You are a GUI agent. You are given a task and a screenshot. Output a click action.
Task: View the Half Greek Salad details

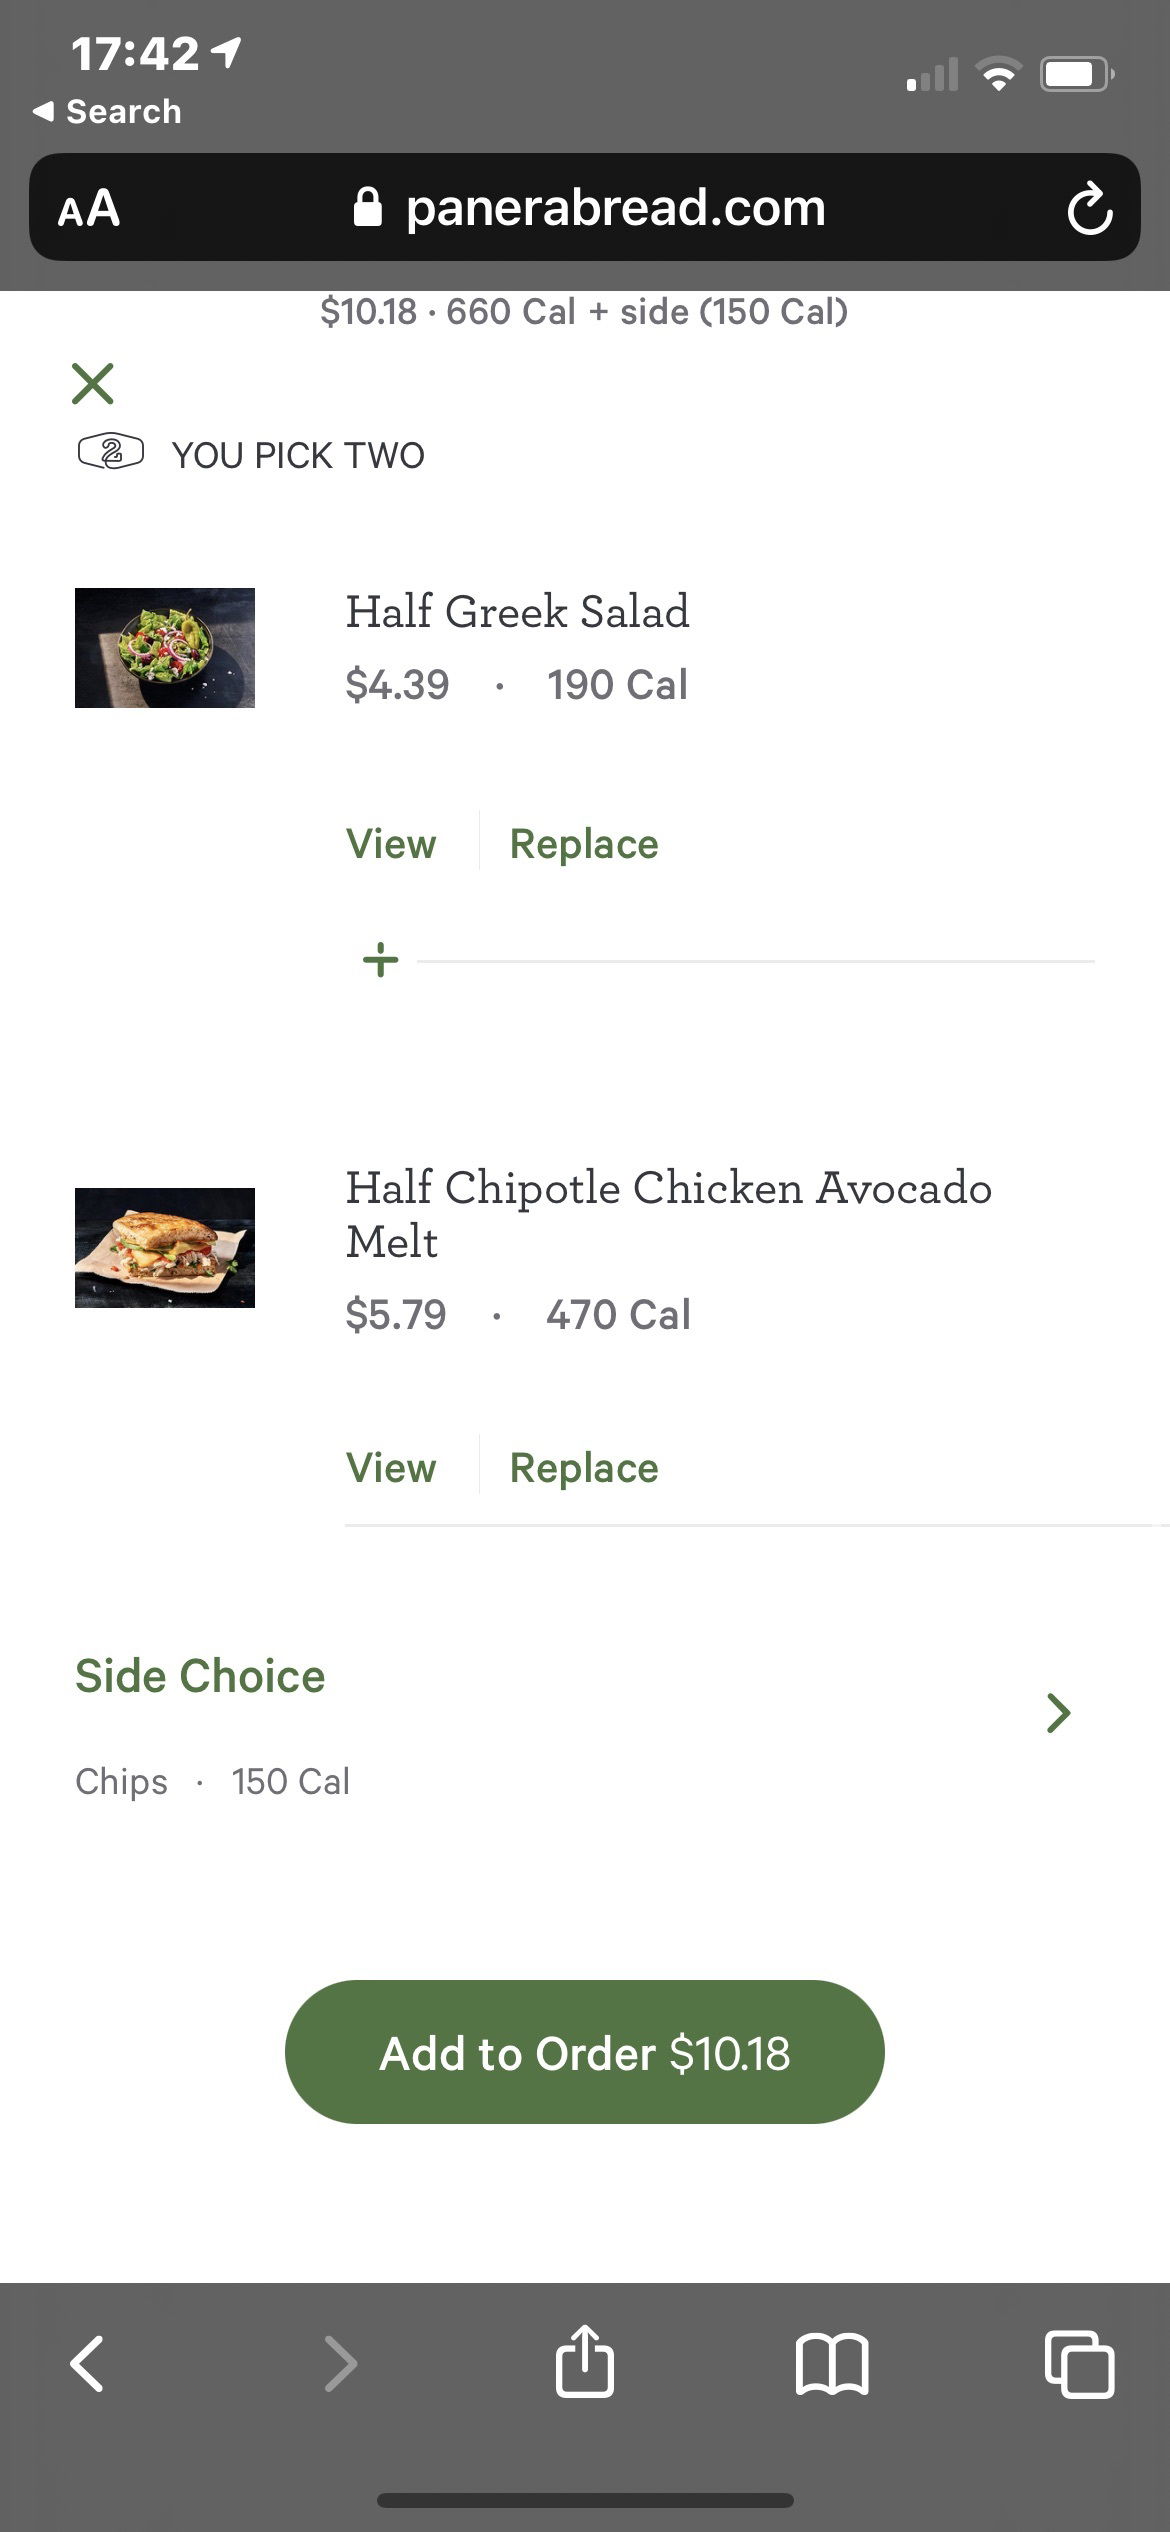pyautogui.click(x=391, y=844)
